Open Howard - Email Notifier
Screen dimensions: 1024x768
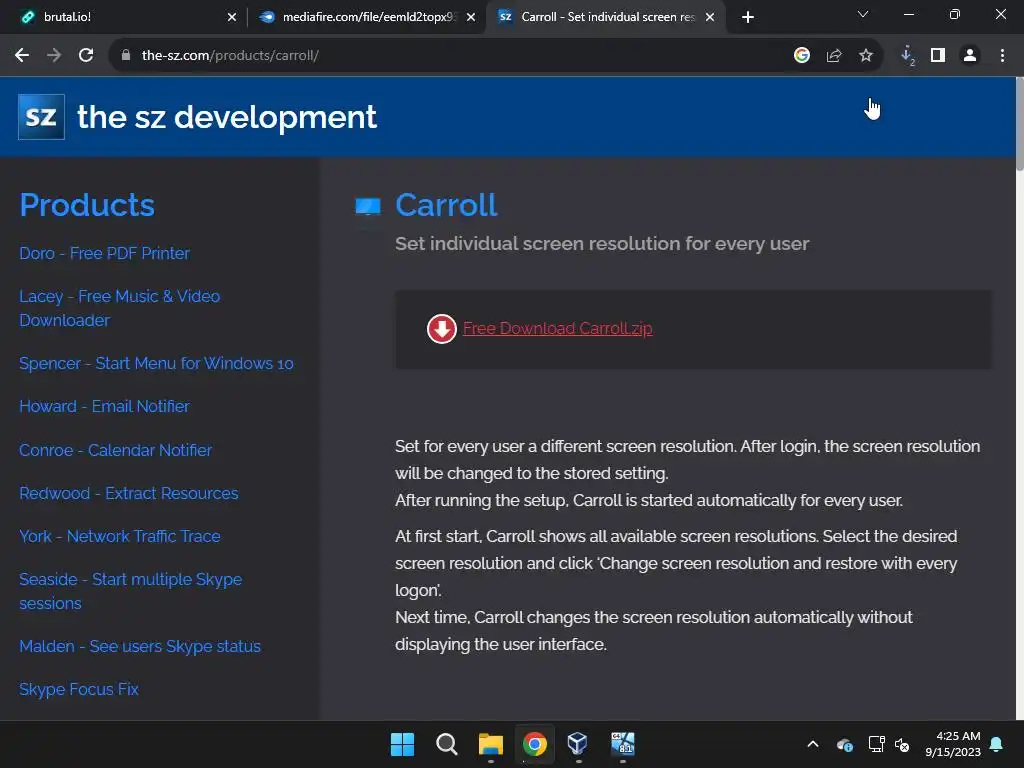[104, 406]
